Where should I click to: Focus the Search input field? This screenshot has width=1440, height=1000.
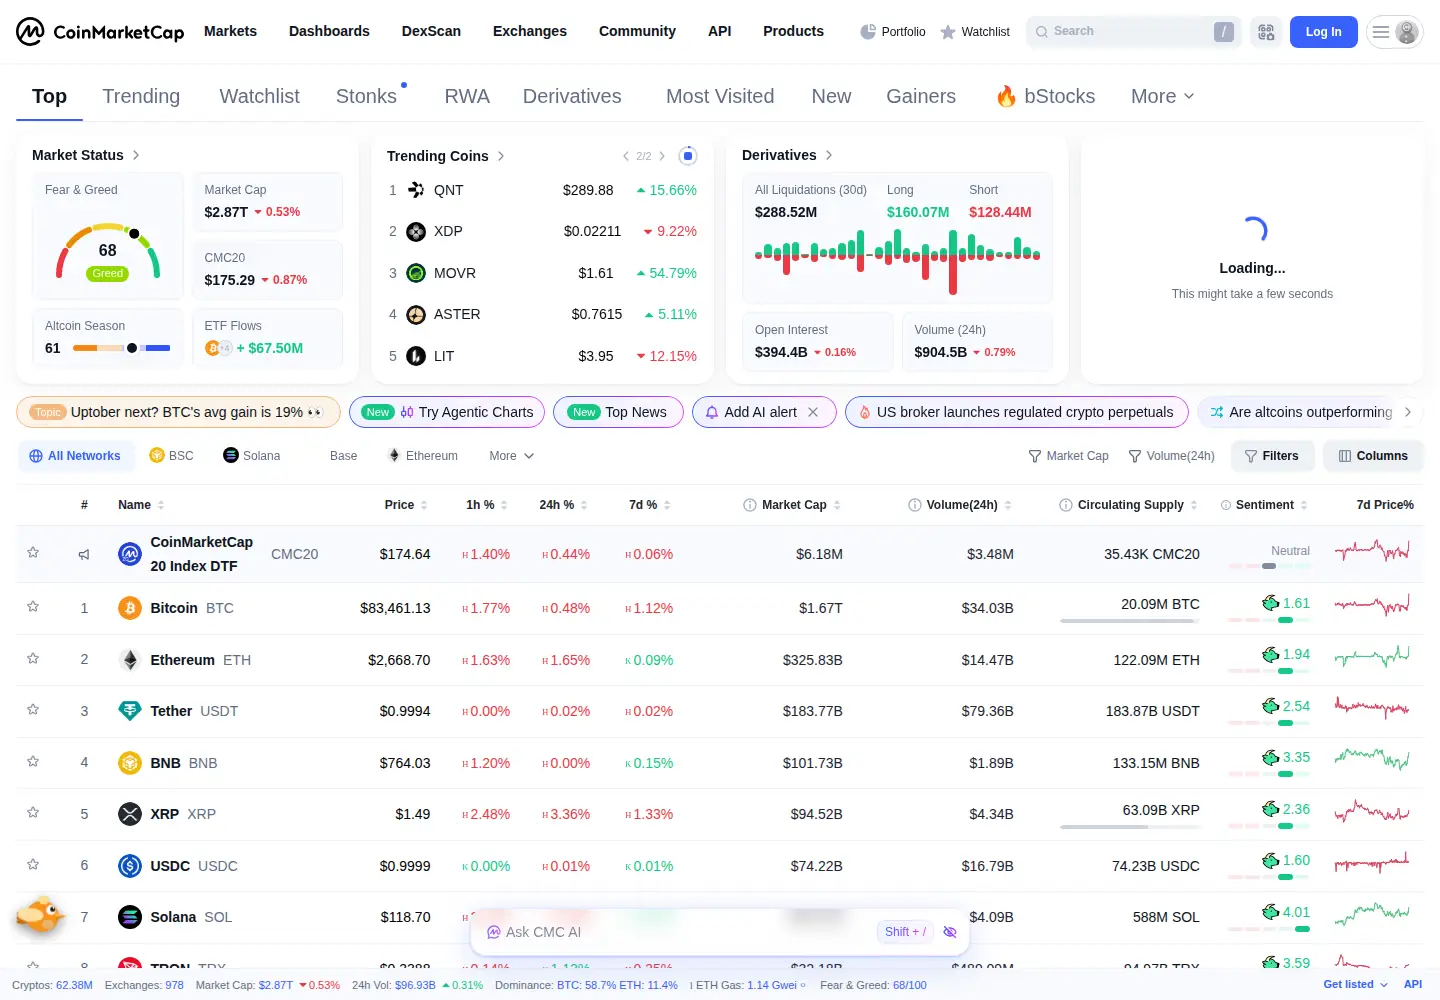(x=1134, y=32)
